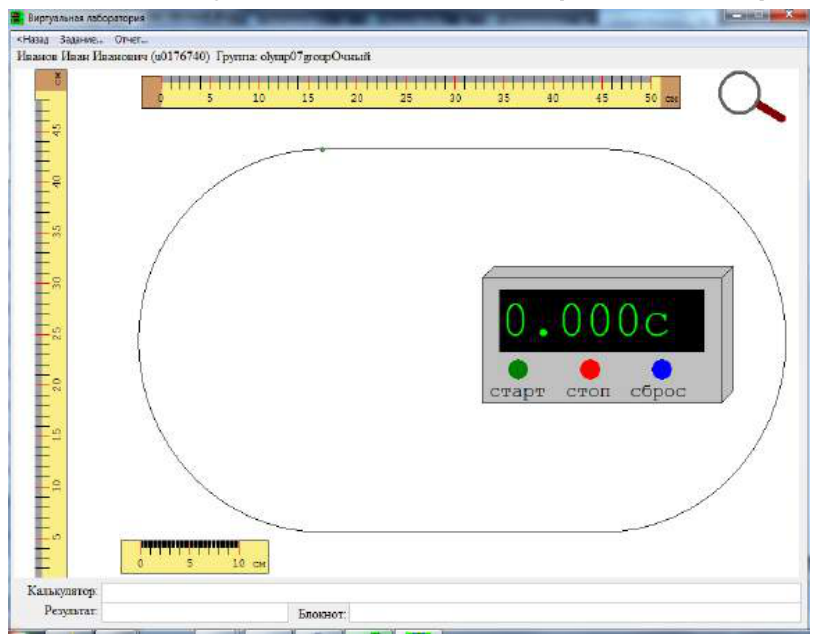Image resolution: width=815 pixels, height=642 pixels.
Task: Select the vertical ruler on the left
Action: [50, 323]
